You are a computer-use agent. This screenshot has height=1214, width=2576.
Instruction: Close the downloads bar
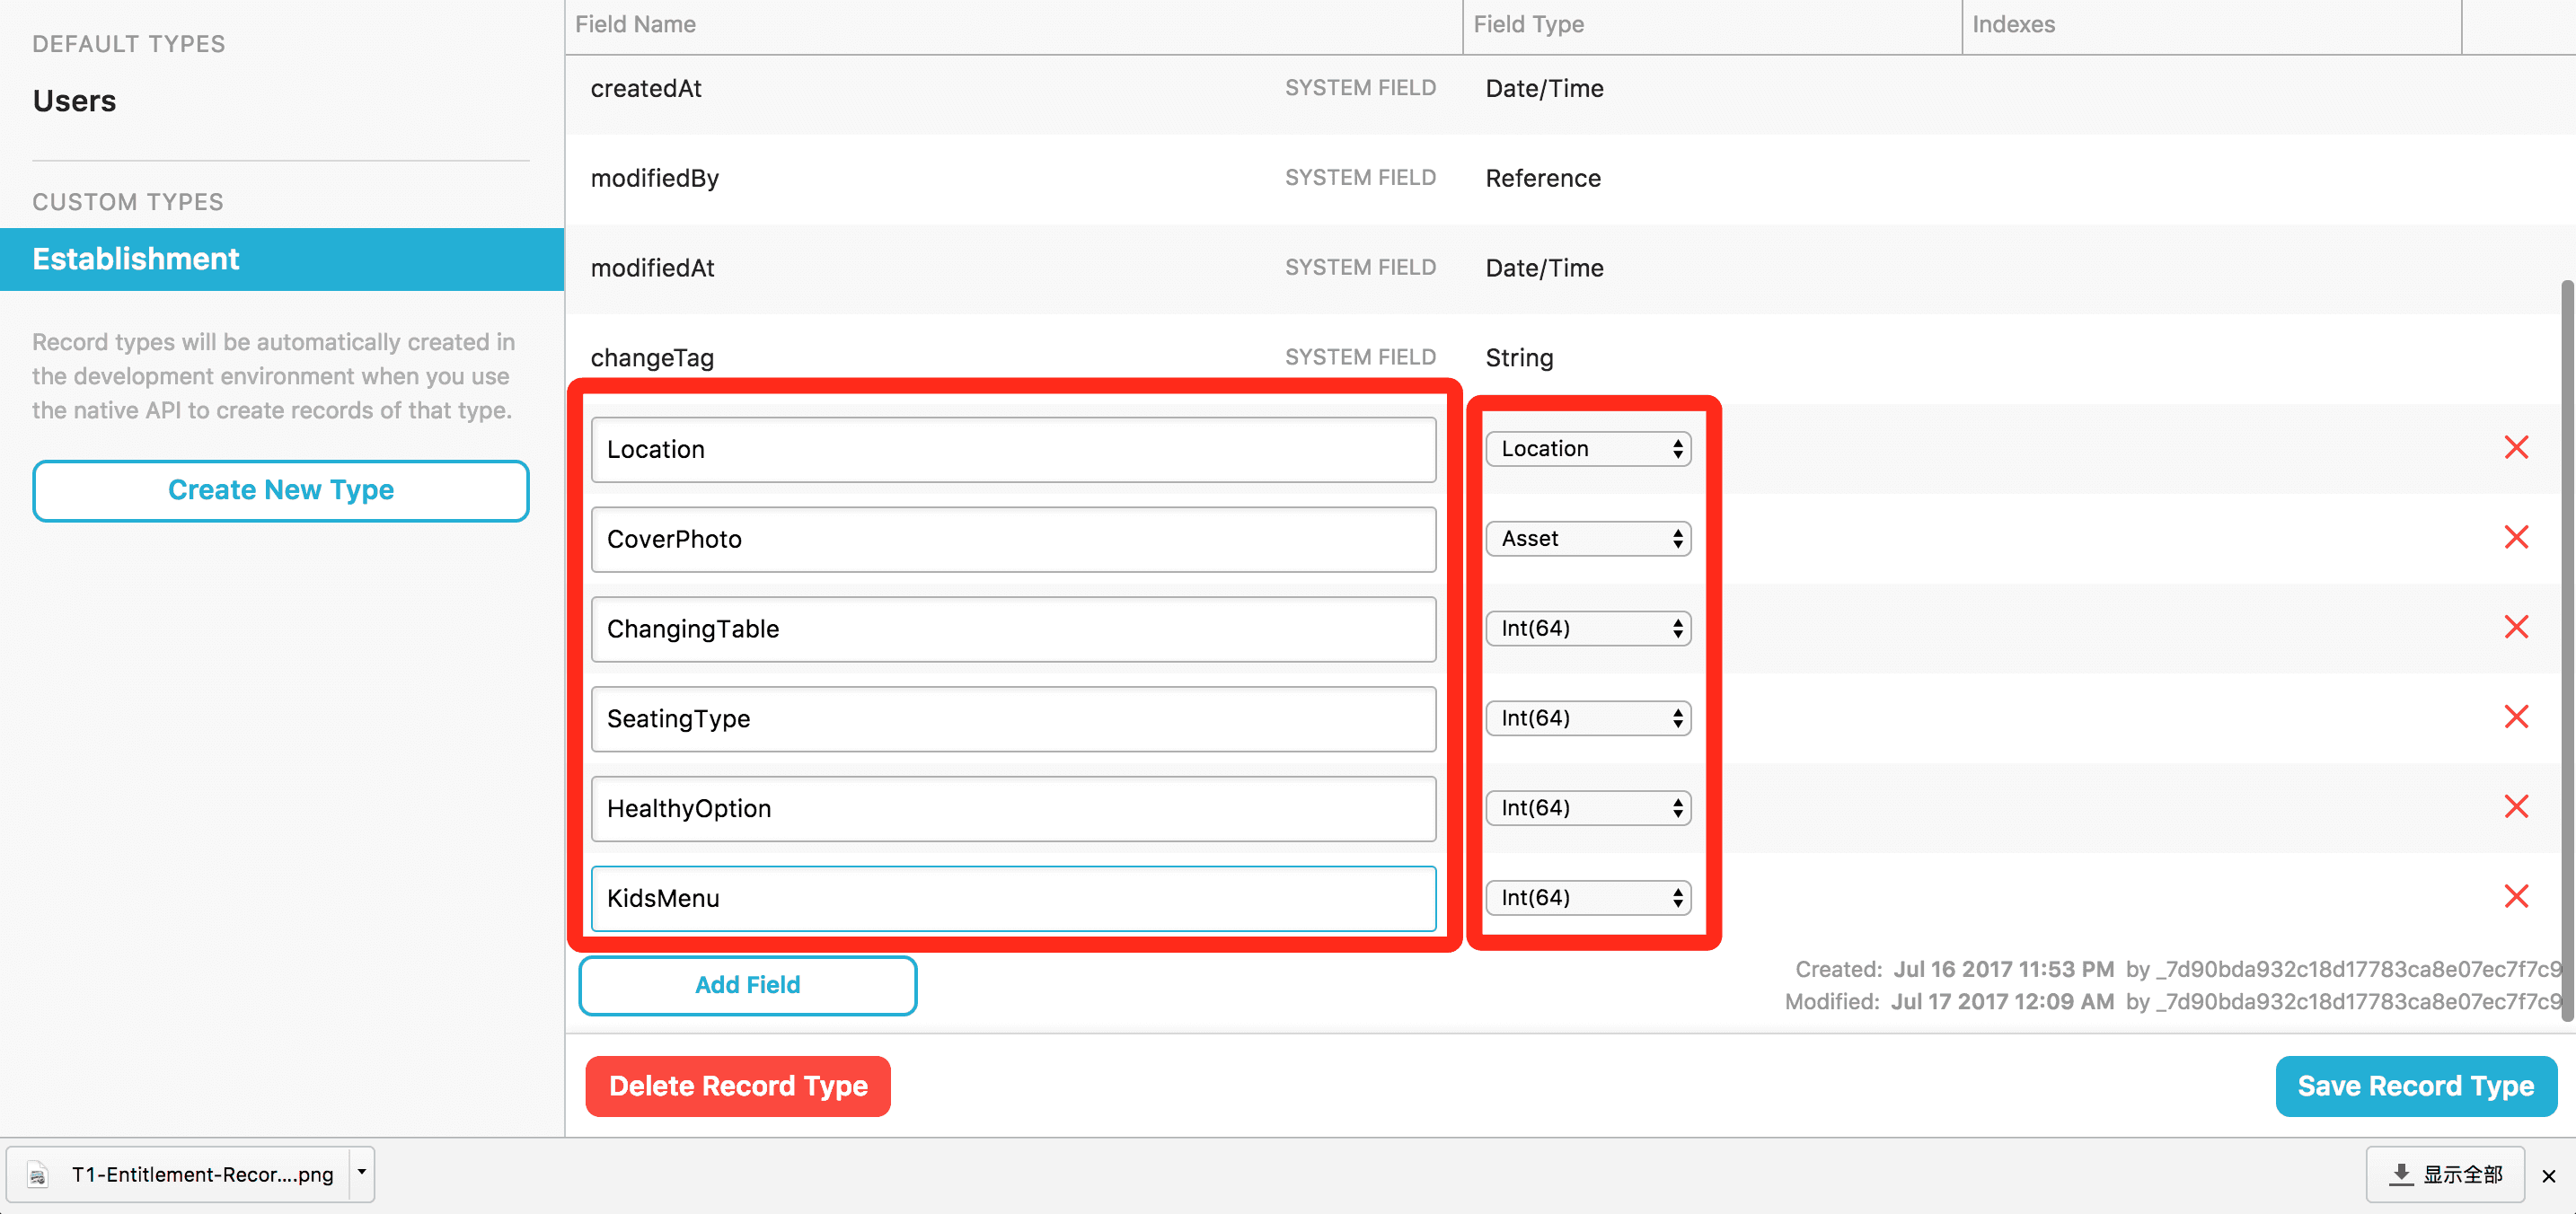tap(2548, 1176)
